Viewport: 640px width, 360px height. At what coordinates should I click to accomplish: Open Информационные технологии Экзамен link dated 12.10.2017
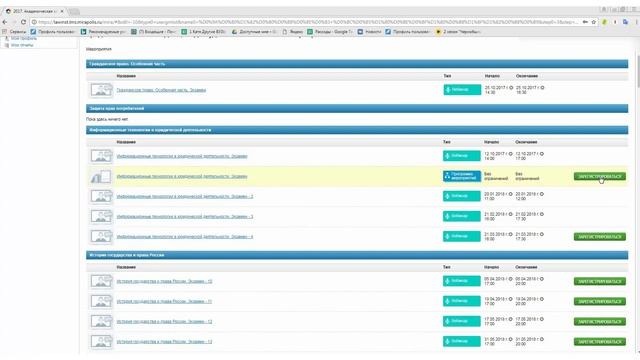(x=182, y=156)
